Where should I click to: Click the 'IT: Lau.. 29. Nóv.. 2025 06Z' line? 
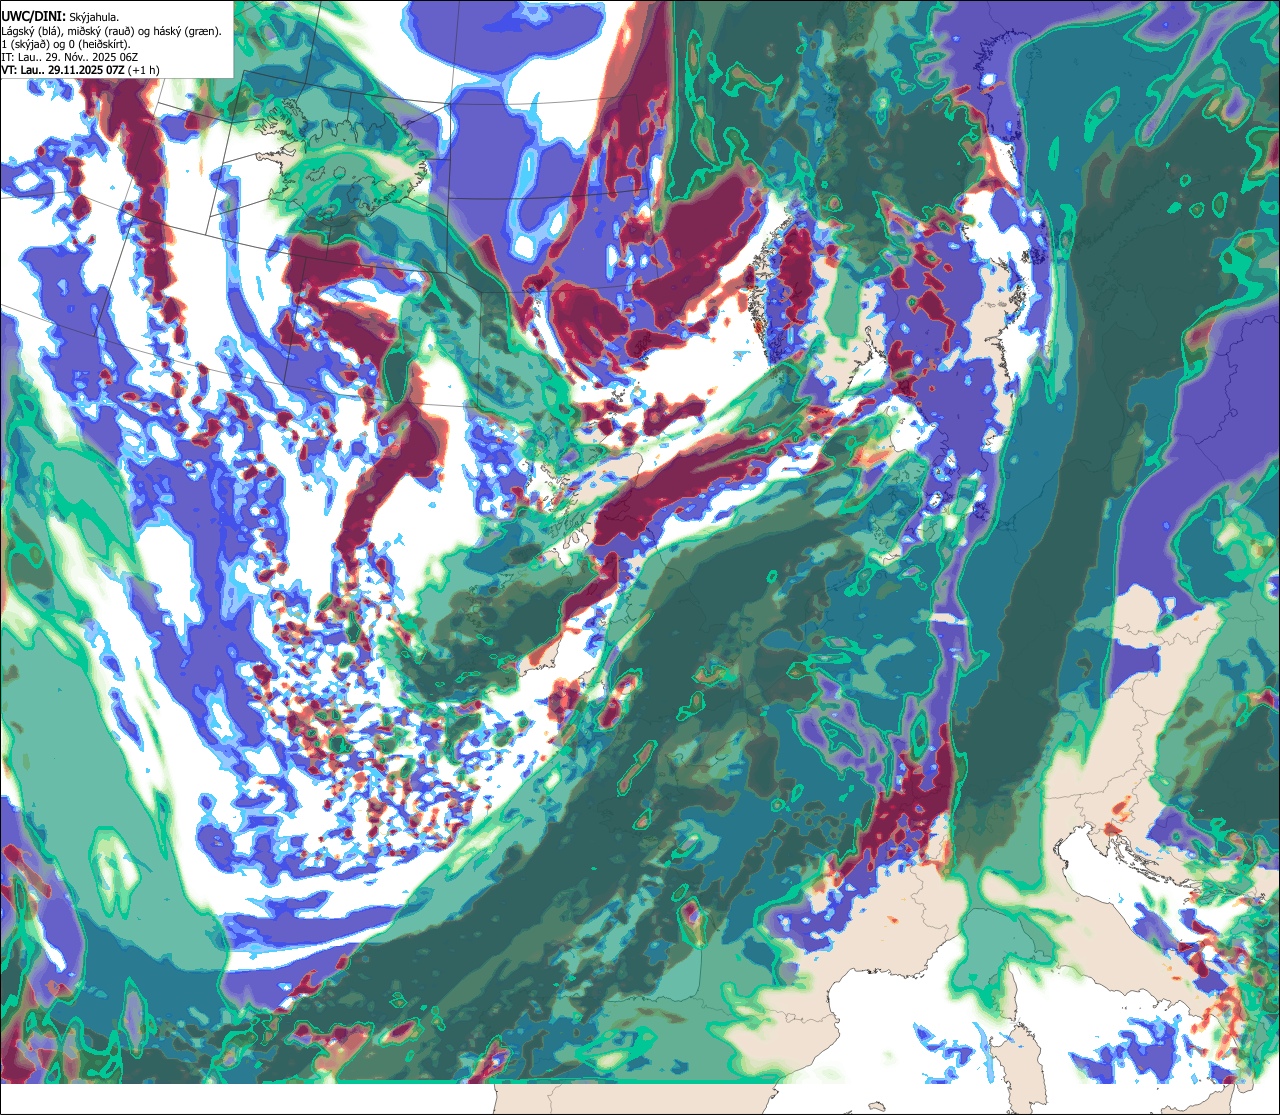point(70,58)
